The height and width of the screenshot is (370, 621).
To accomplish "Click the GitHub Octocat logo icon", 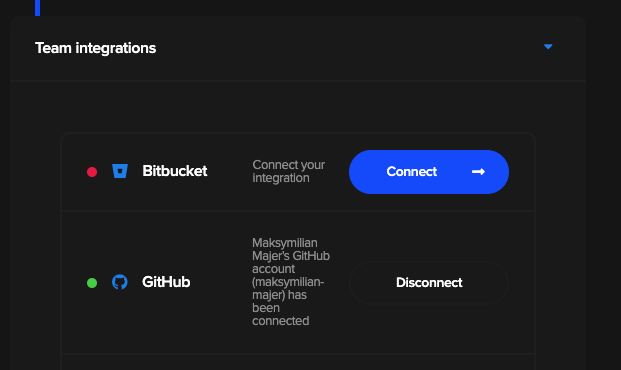I will coord(120,282).
